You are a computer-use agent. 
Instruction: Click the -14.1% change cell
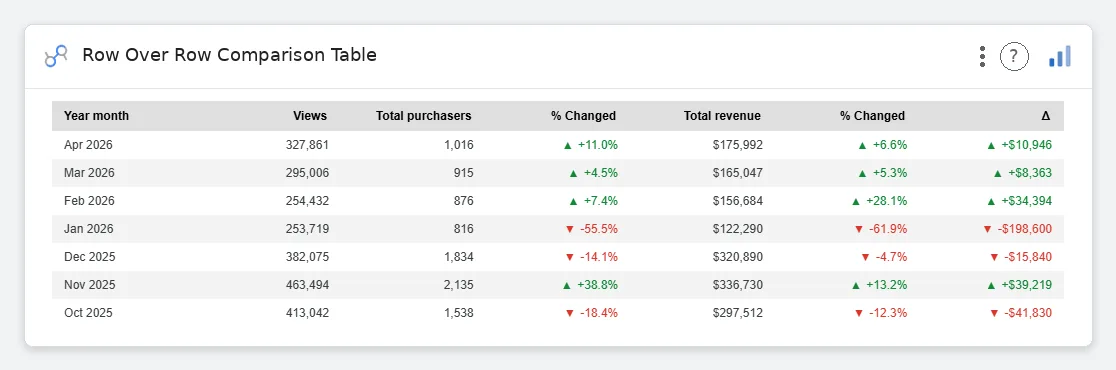[591, 257]
